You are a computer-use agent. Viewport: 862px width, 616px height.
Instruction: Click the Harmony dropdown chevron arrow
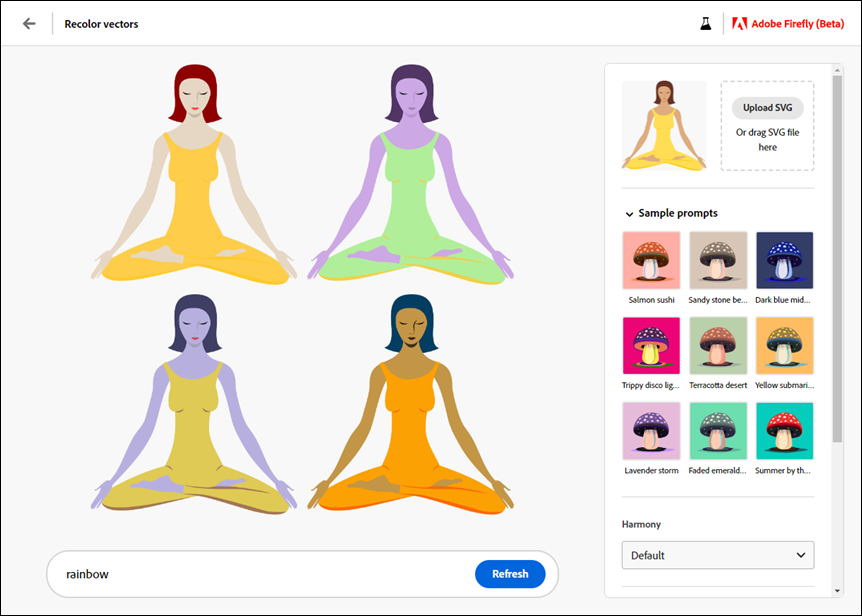click(801, 555)
